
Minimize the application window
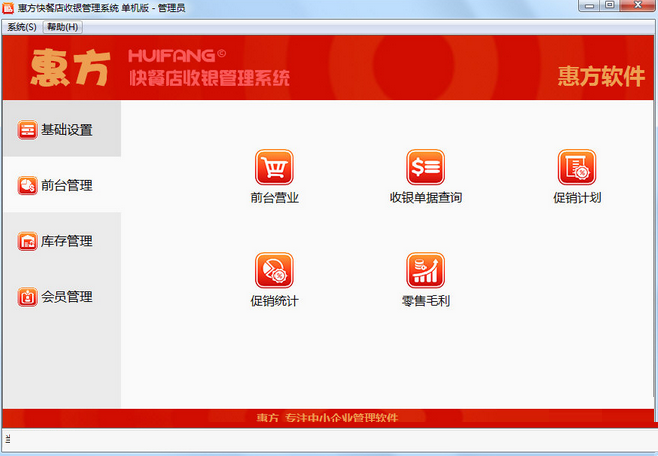click(x=590, y=6)
